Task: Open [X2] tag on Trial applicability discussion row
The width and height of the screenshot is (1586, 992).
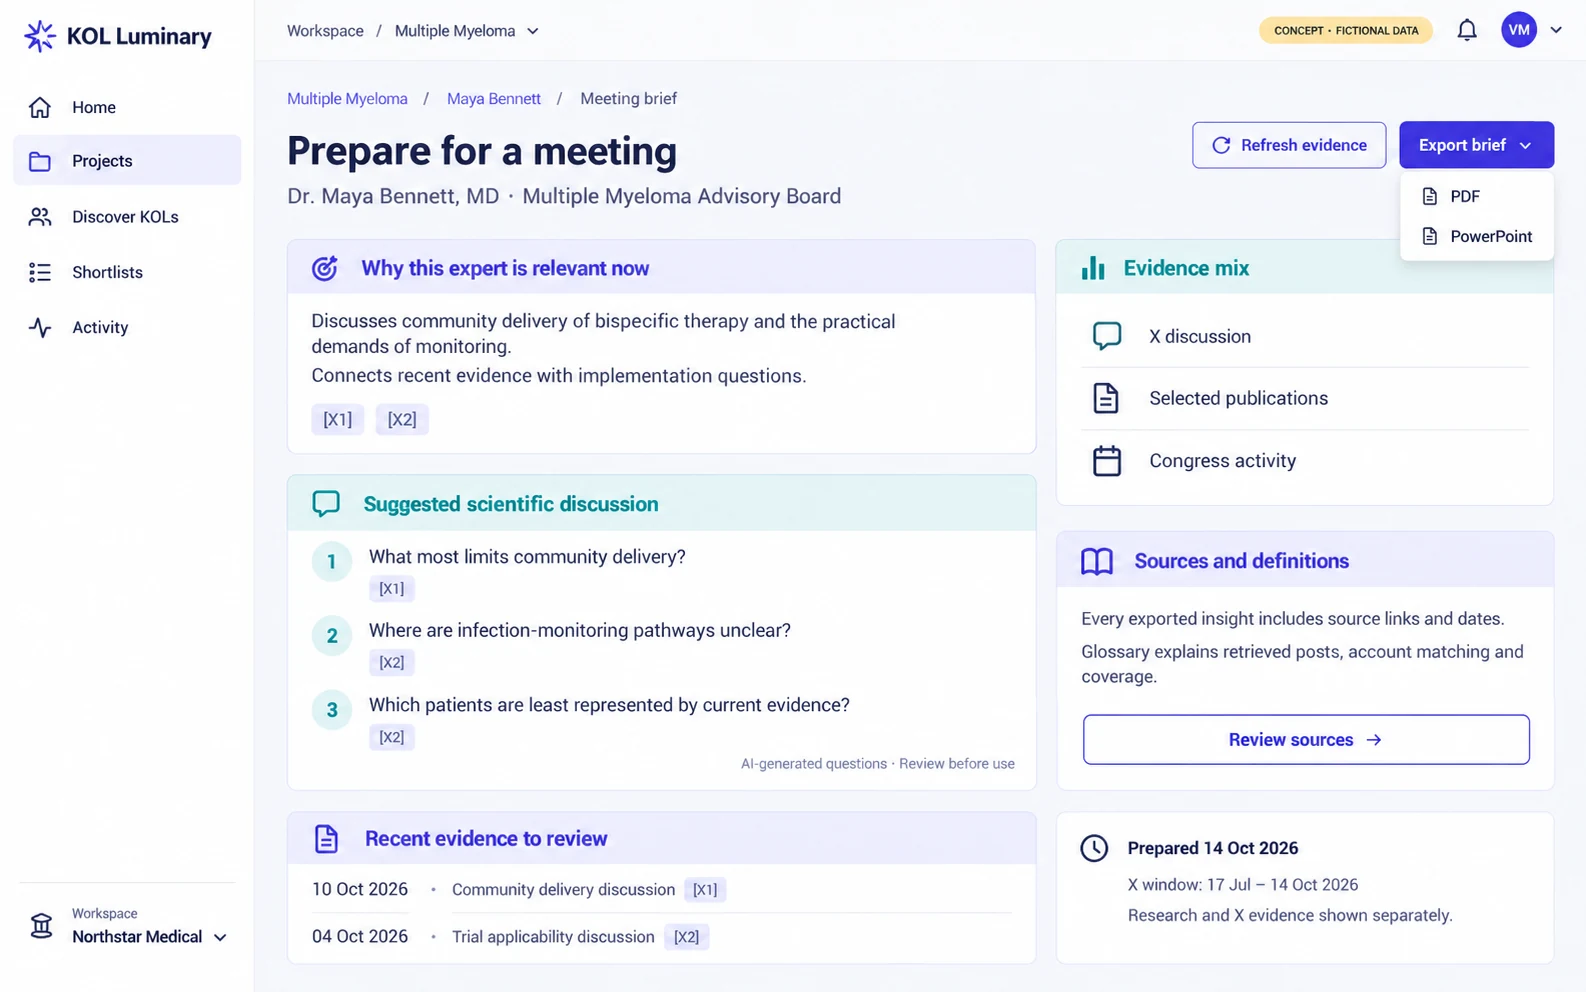Action: tap(686, 937)
